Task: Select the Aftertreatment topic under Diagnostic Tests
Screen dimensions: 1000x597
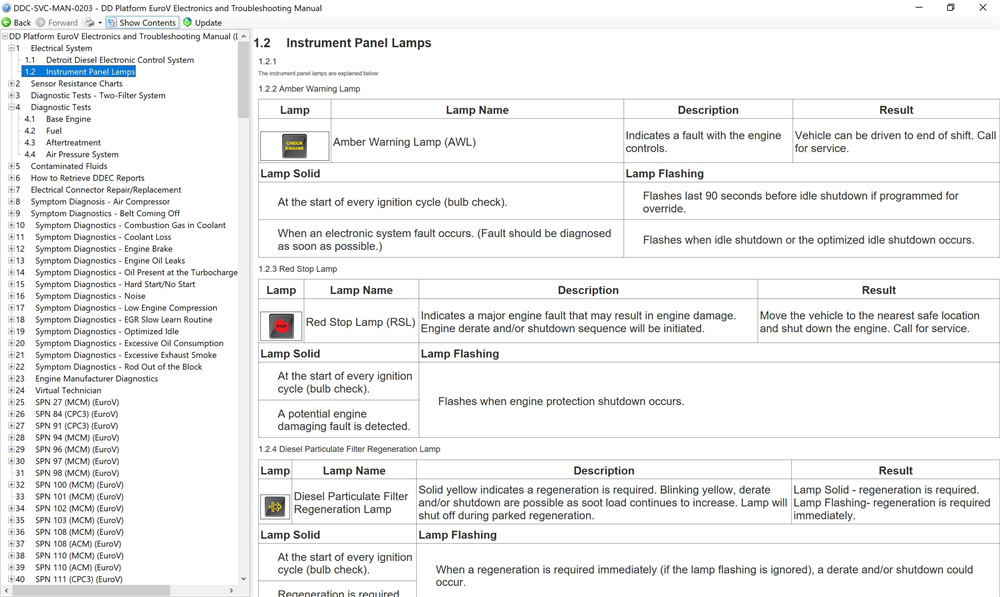Action: 73,143
